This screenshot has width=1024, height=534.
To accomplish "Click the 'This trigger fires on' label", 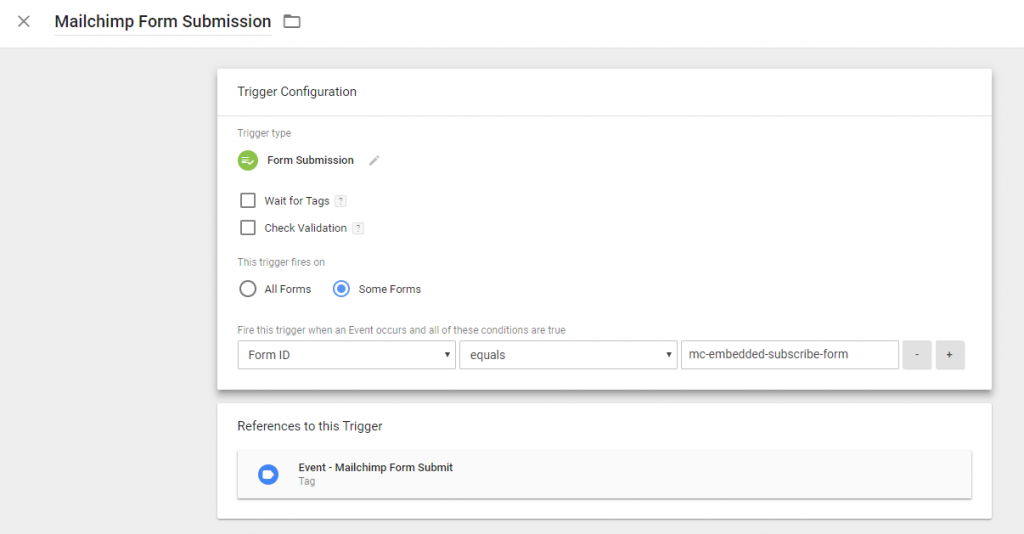I will pyautogui.click(x=281, y=262).
